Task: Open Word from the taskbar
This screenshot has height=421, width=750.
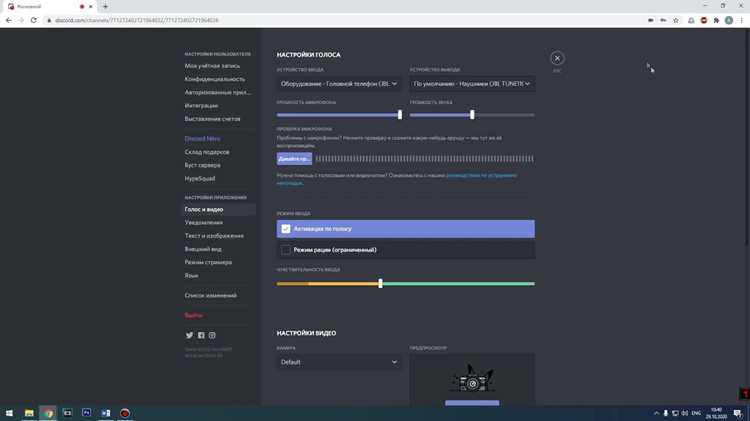Action: click(x=106, y=413)
